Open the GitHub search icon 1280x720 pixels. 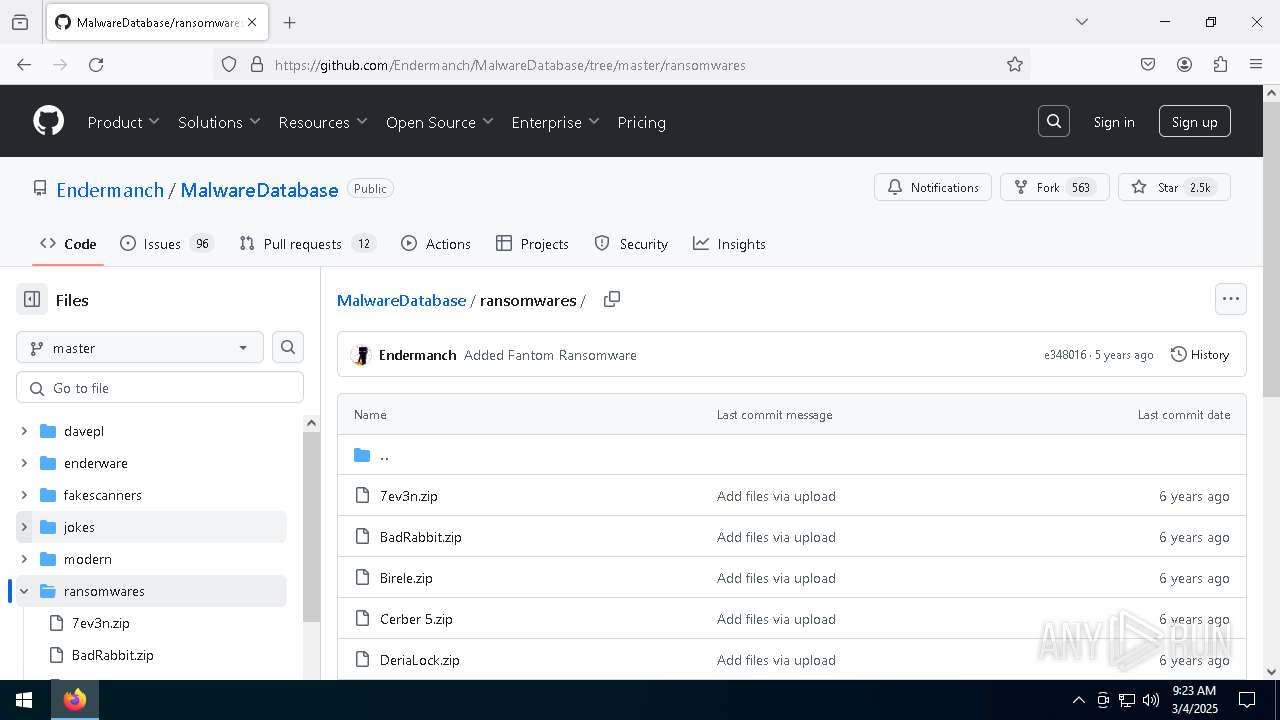click(1054, 121)
